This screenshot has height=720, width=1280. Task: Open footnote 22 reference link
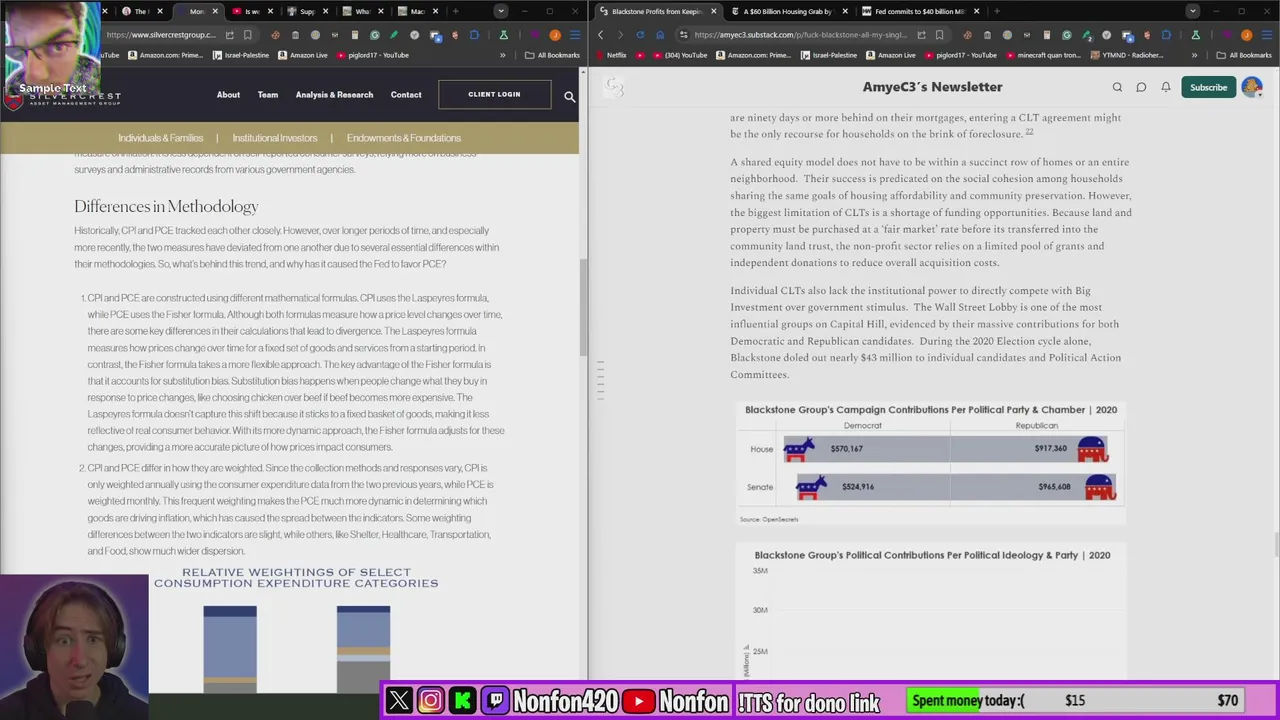[1029, 131]
